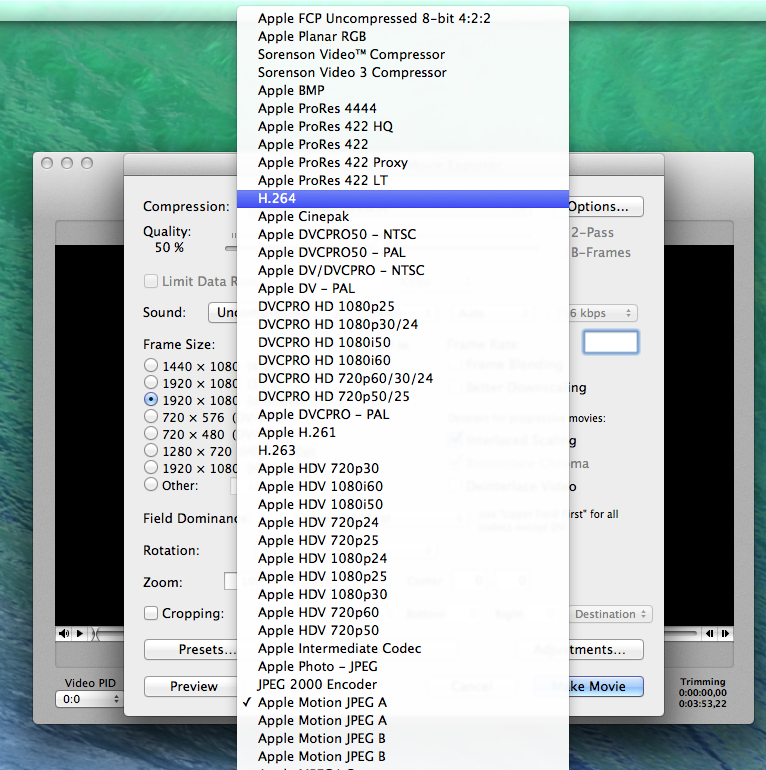Screen dimensions: 766x770
Task: Open the Video PID dropdown
Action: 88,699
